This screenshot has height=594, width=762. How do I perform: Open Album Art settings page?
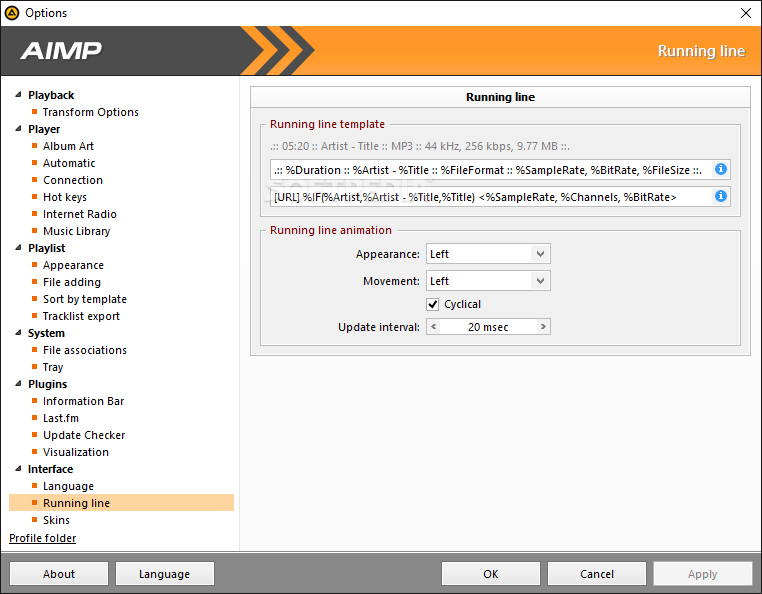pos(68,146)
